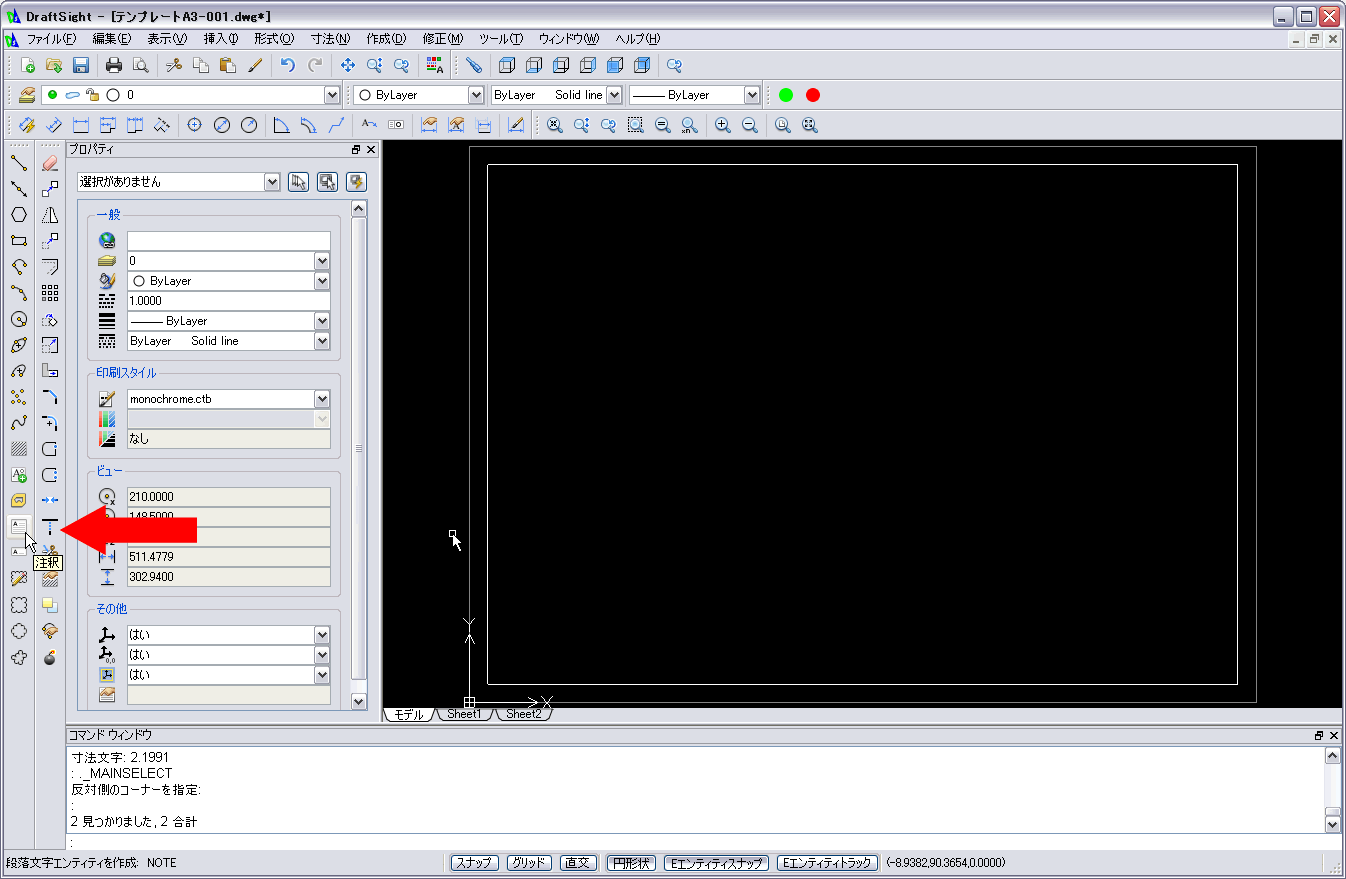This screenshot has width=1346, height=879.
Task: Activate the Pan four-arrow tool
Action: point(348,66)
